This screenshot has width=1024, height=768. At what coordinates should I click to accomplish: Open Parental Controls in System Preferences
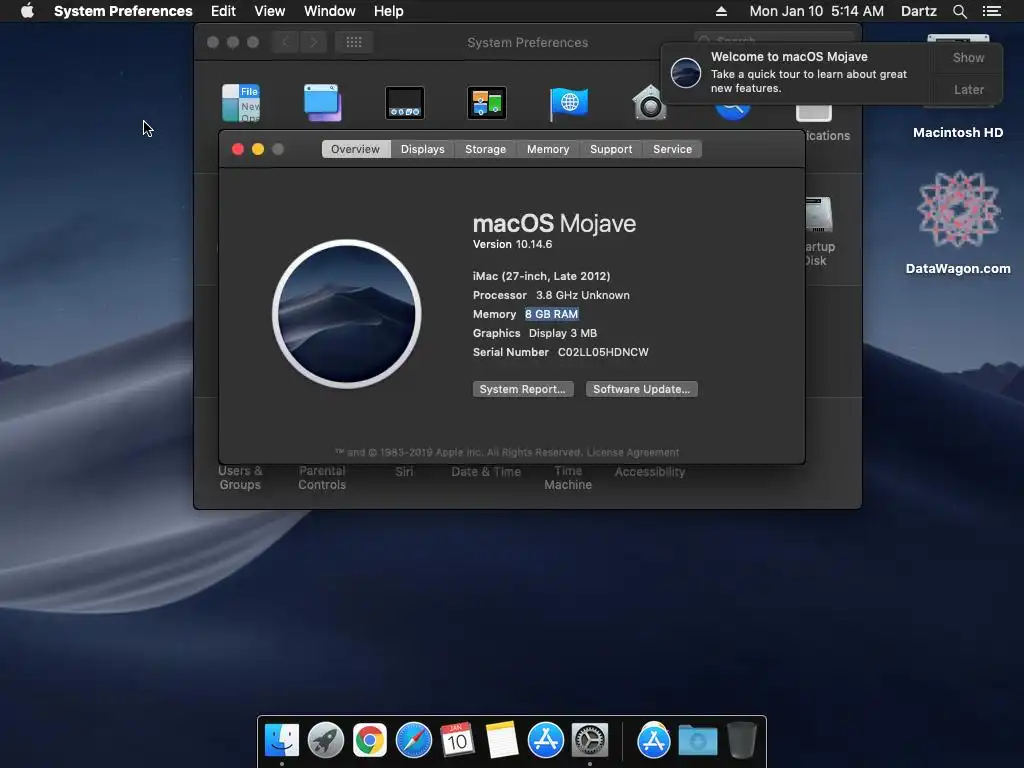322,477
